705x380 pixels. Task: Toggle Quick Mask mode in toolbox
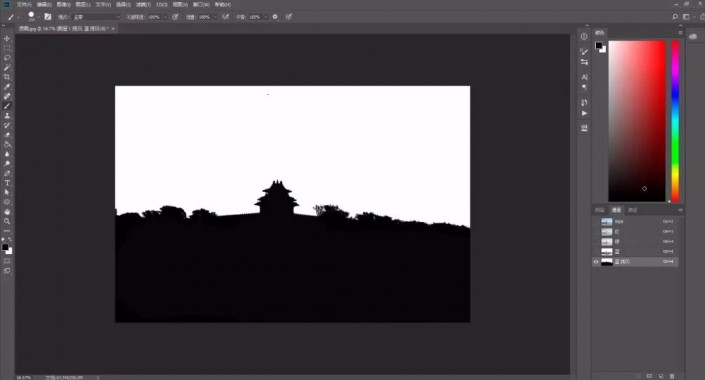(x=7, y=261)
